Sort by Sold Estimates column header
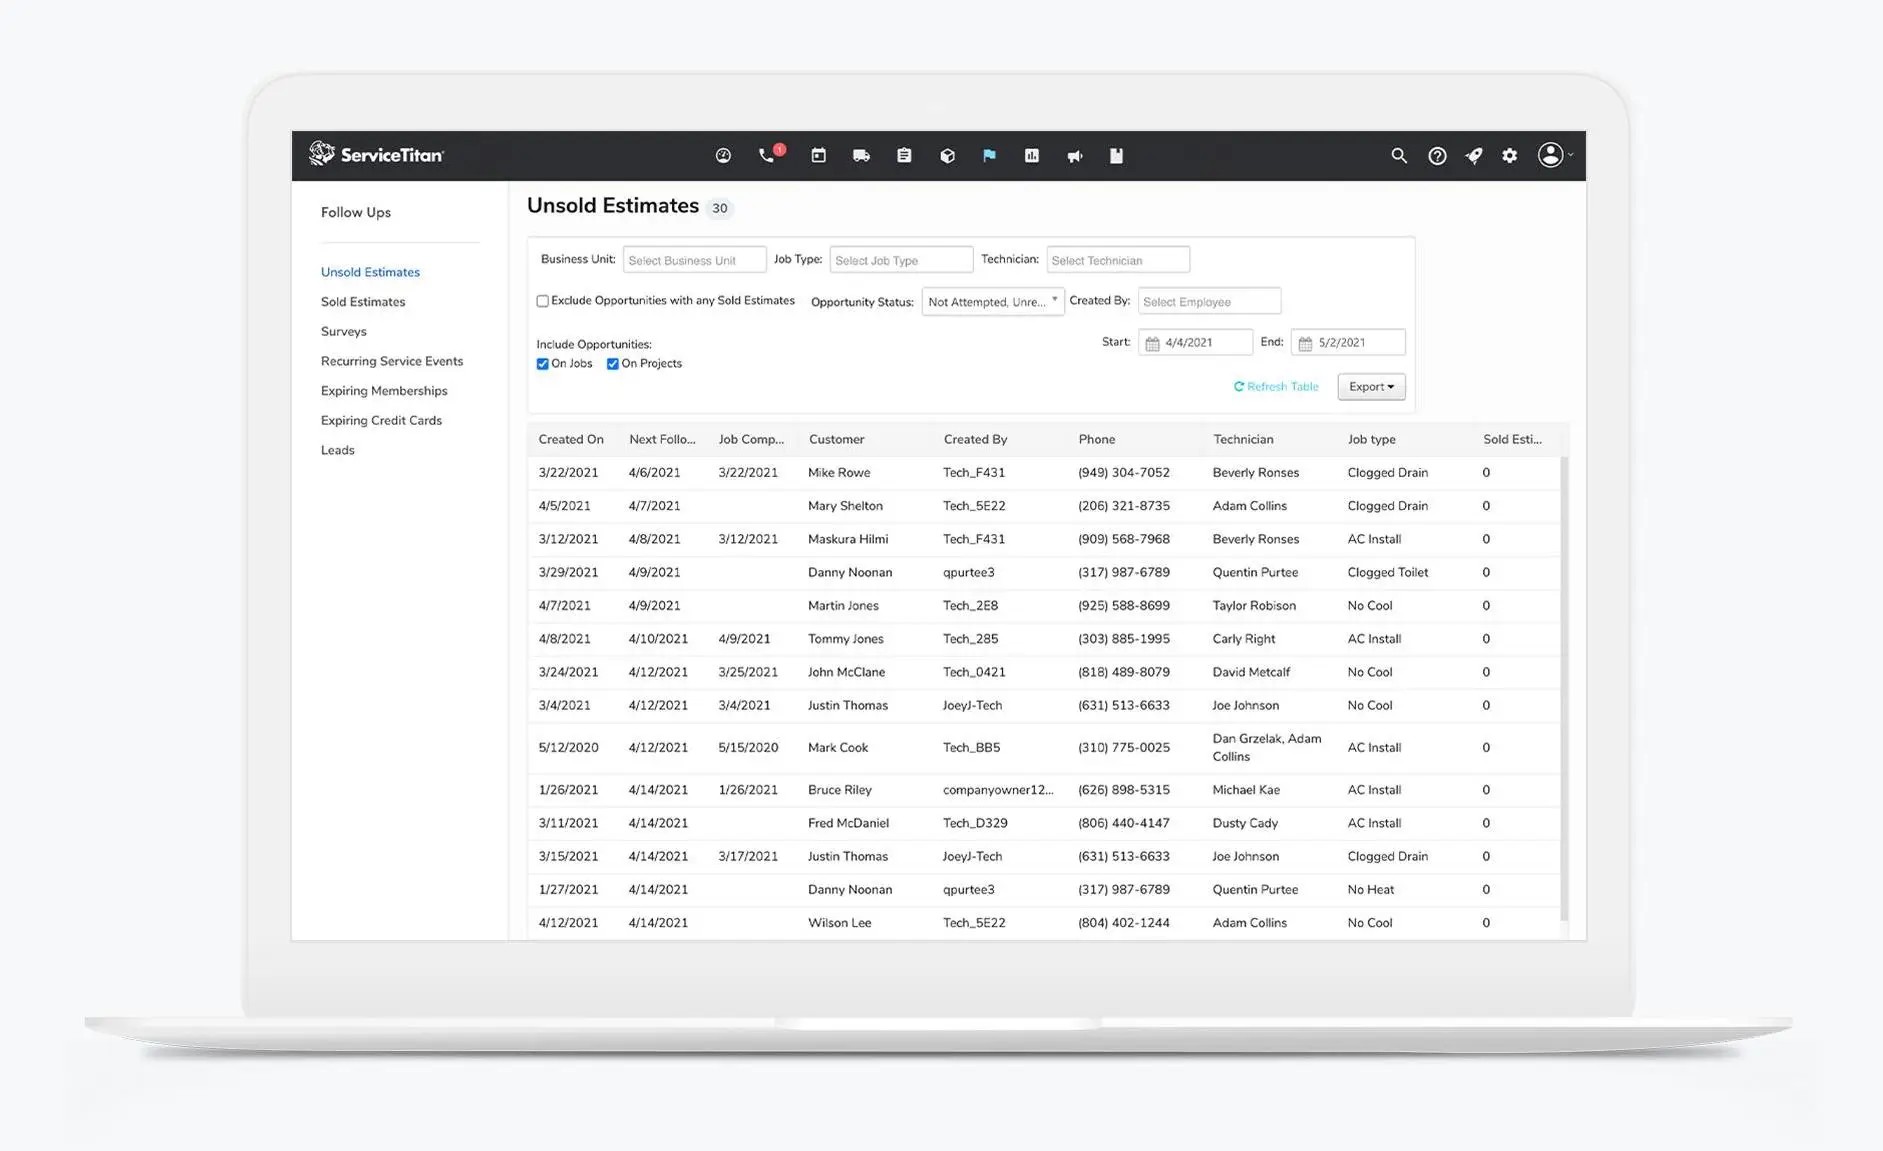 pyautogui.click(x=1512, y=440)
